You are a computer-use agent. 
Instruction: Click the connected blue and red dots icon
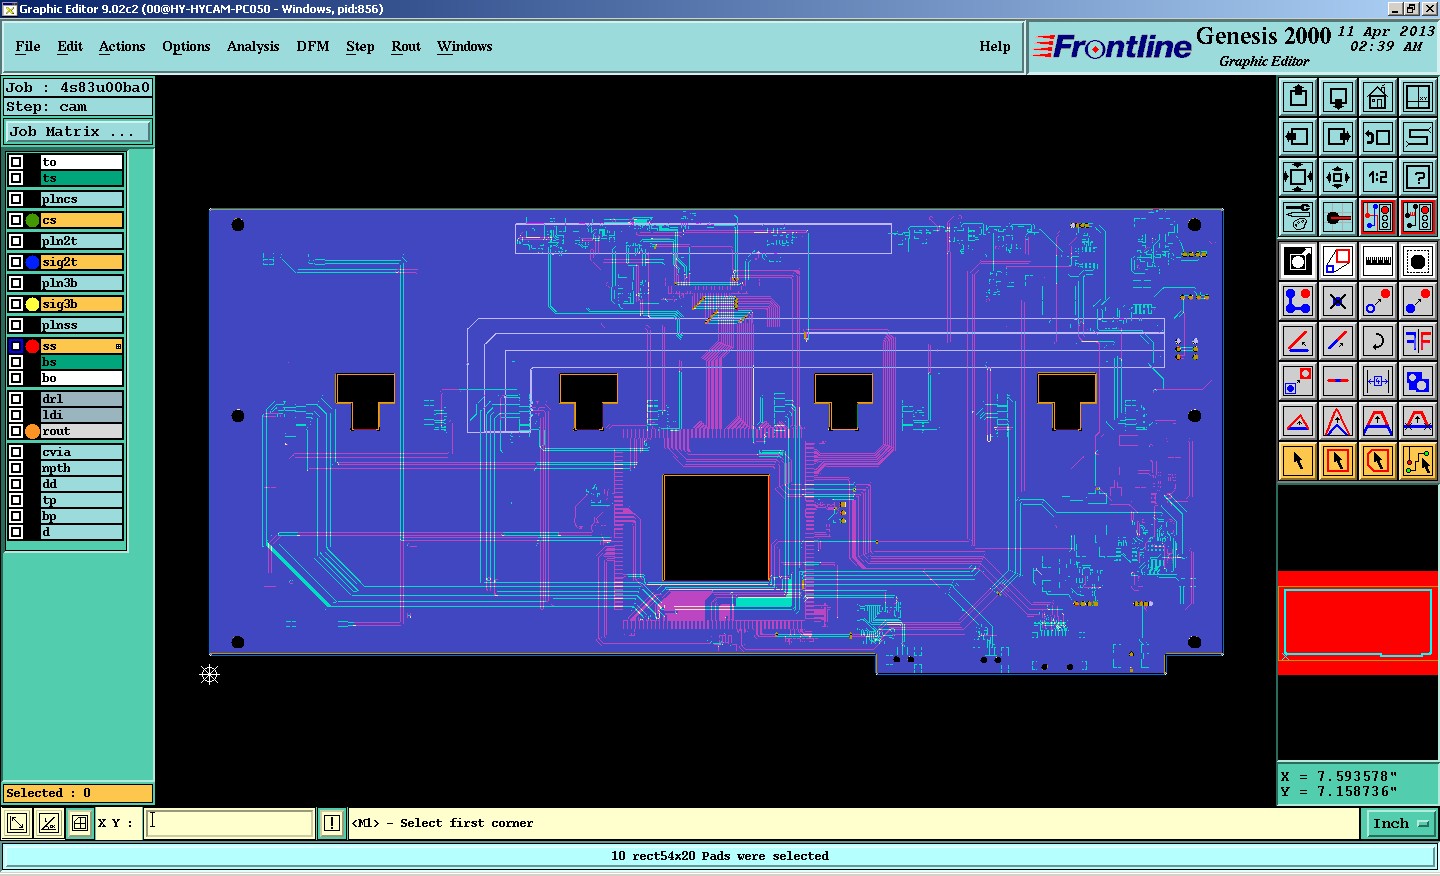coord(1298,301)
